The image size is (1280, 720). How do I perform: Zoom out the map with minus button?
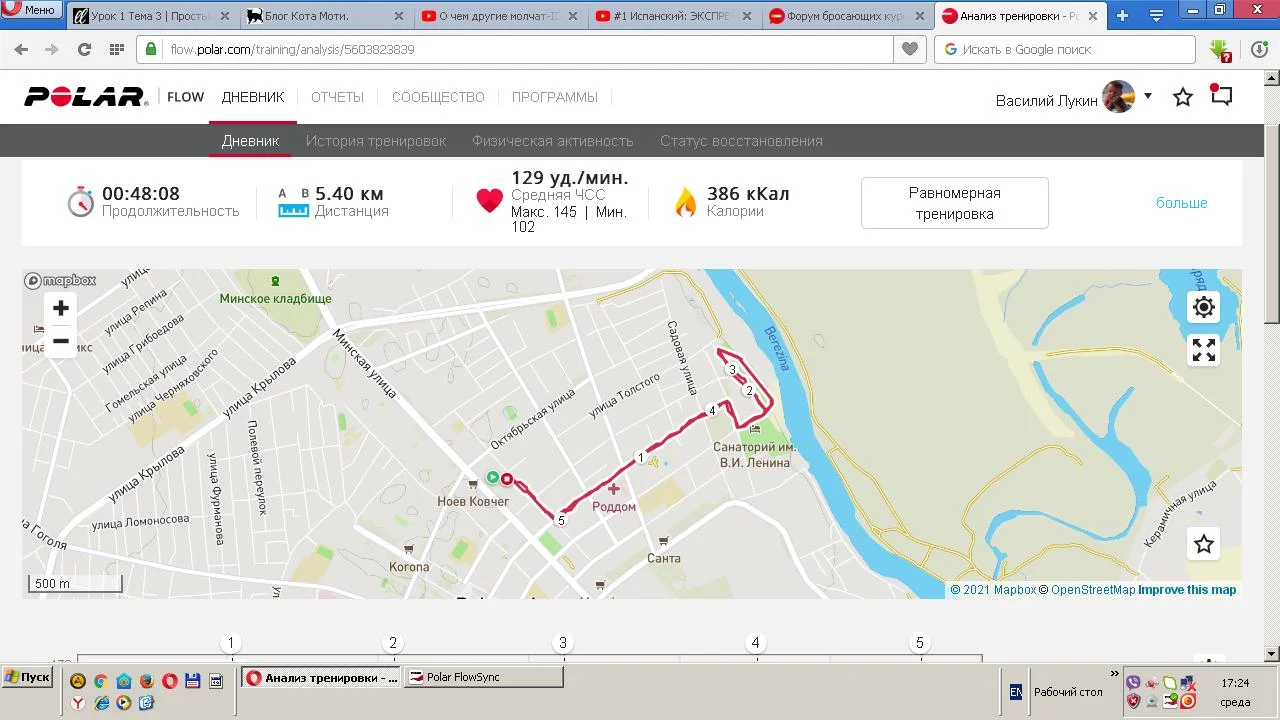(x=60, y=341)
